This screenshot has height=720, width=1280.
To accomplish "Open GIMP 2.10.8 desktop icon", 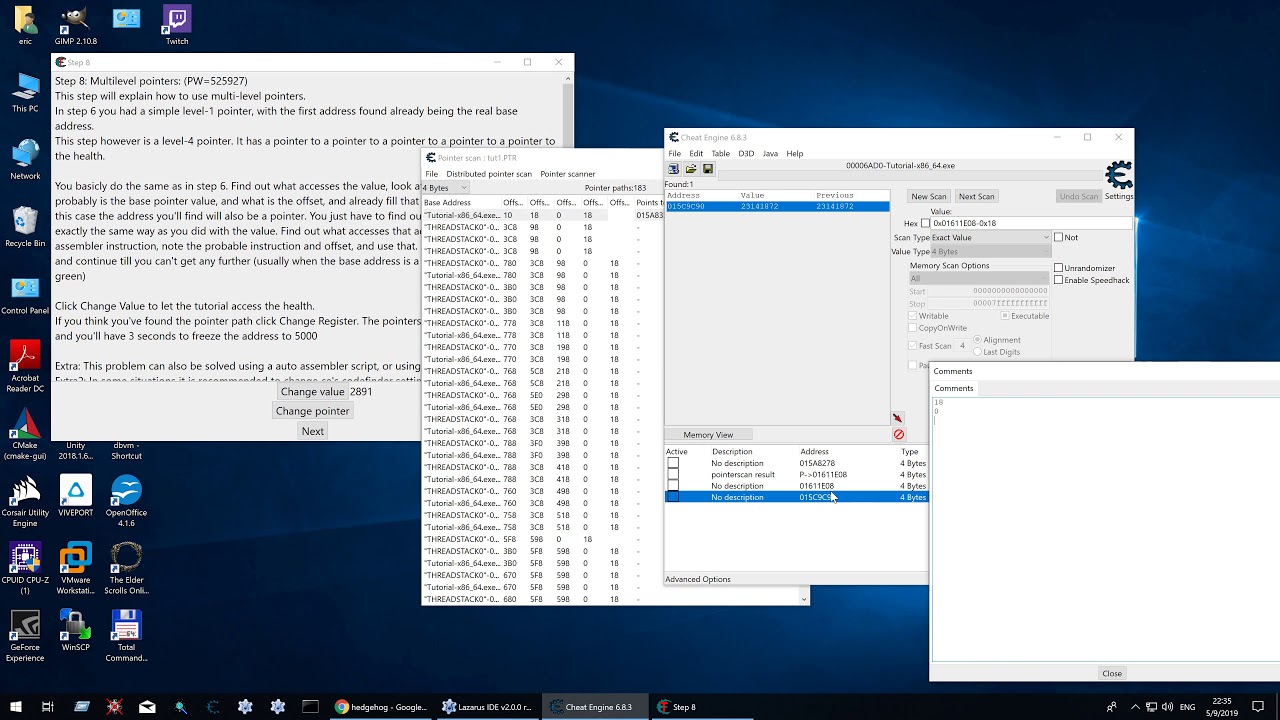I will [x=76, y=26].
